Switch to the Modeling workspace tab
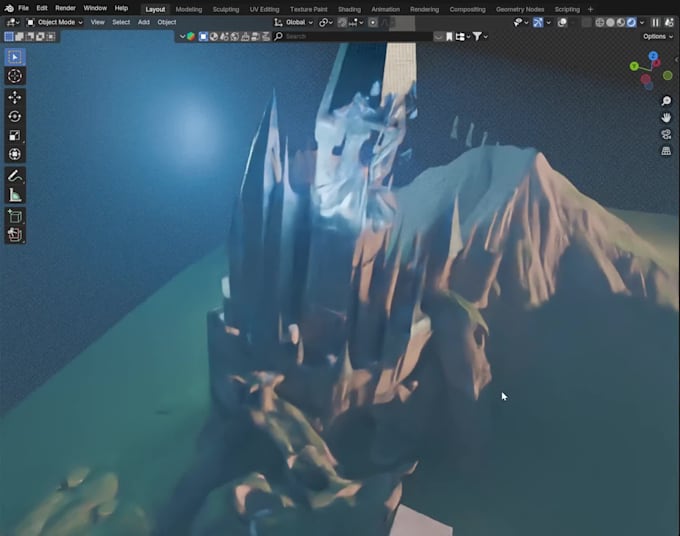The height and width of the screenshot is (536, 680). pyautogui.click(x=189, y=9)
